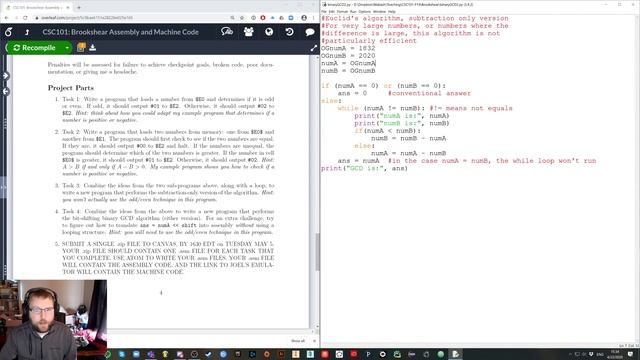
Task: Click the 'Show all' downloads link
Action: 298,341
